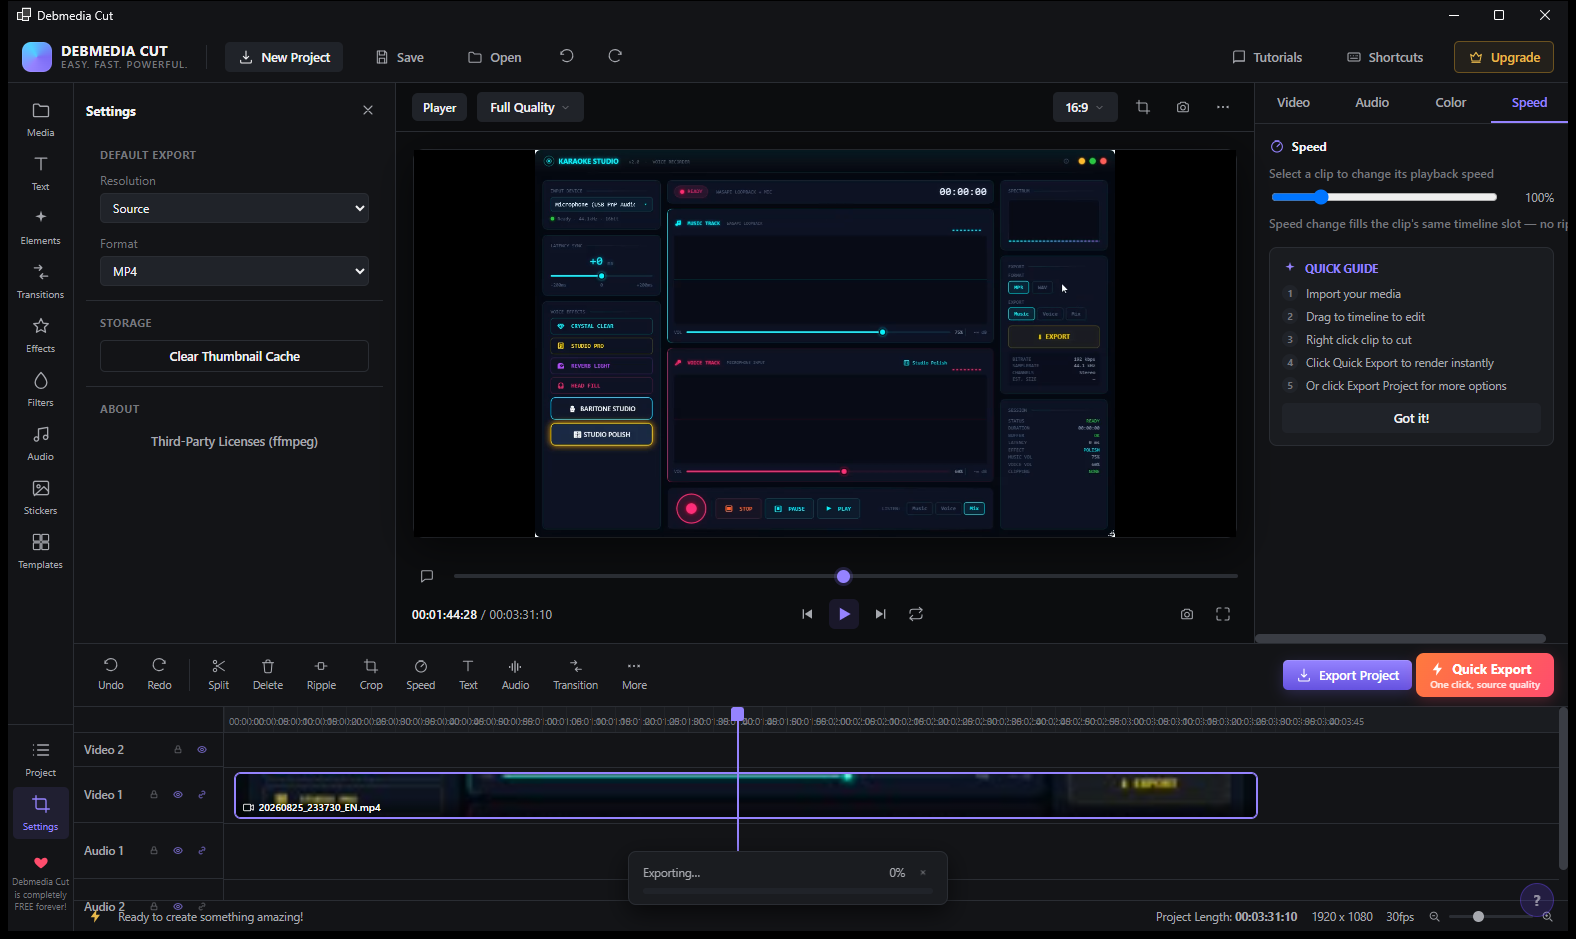Open the Filters panel
This screenshot has width=1576, height=939.
(40, 389)
